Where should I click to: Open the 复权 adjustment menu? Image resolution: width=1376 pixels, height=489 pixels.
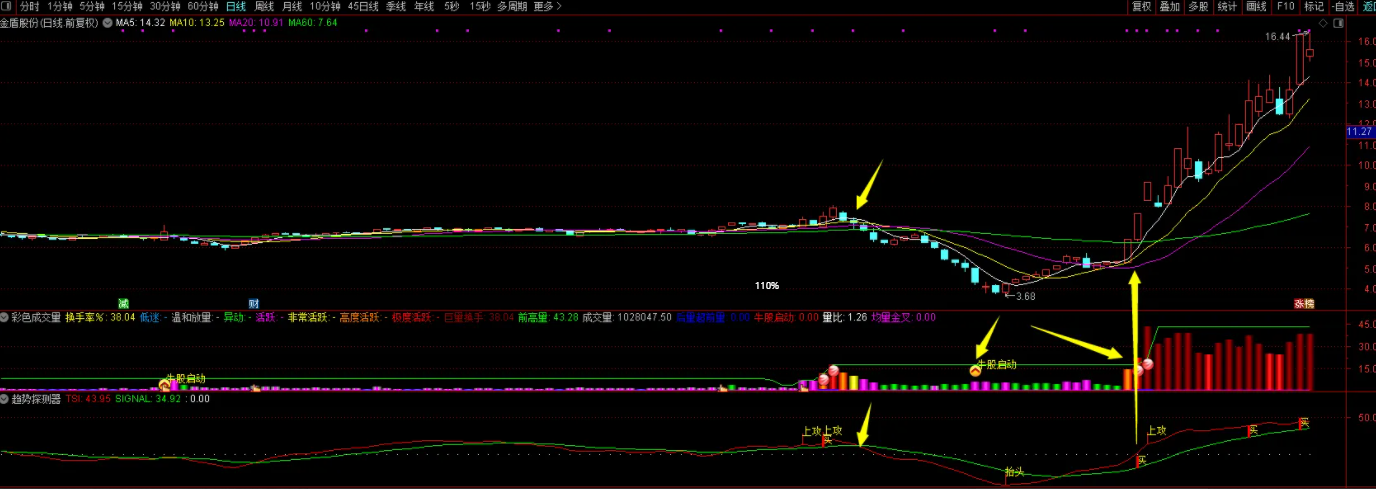(1141, 6)
